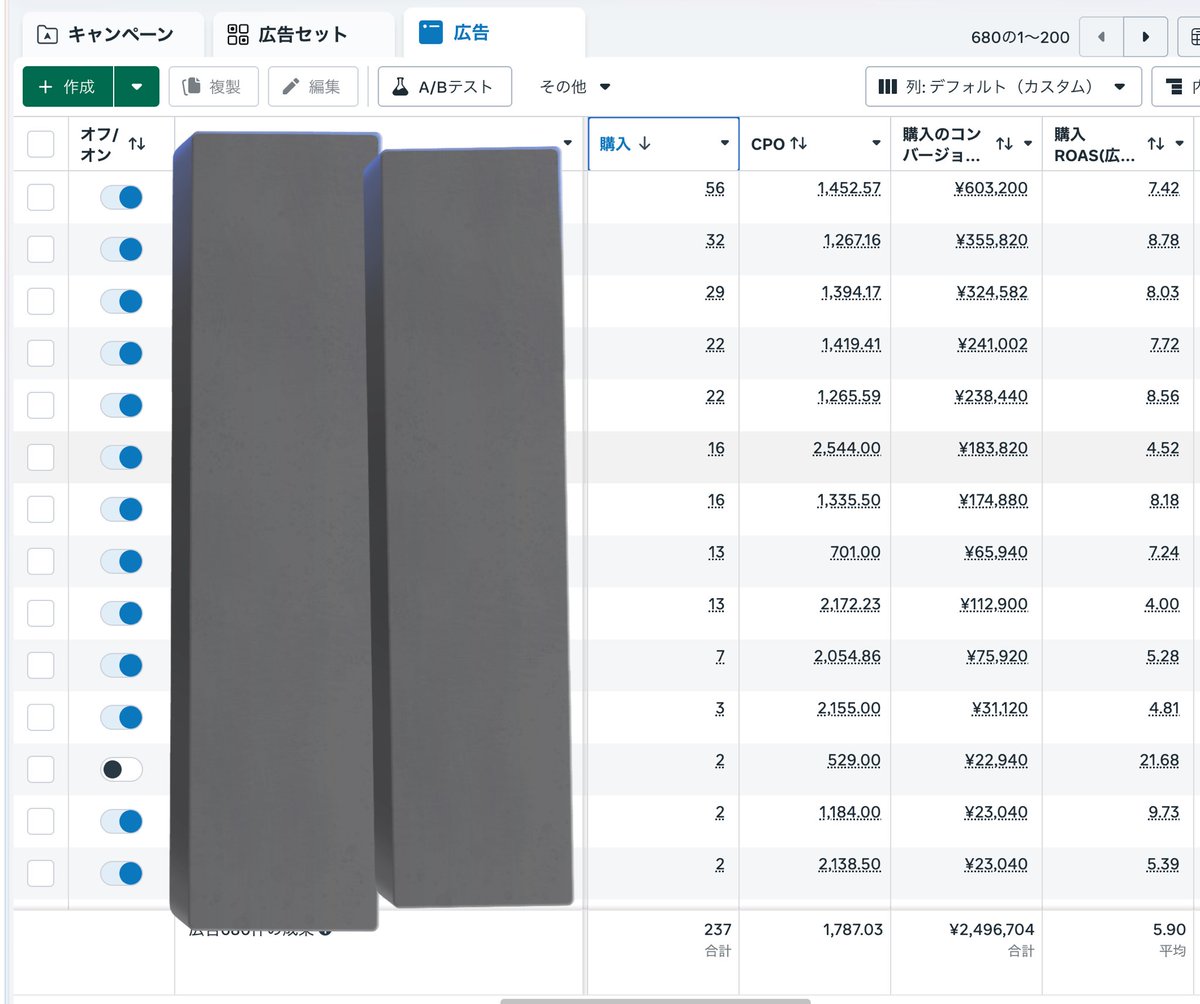Check the row with ROAS 4.52
Screen dimensions: 1200x1004
click(x=40, y=457)
